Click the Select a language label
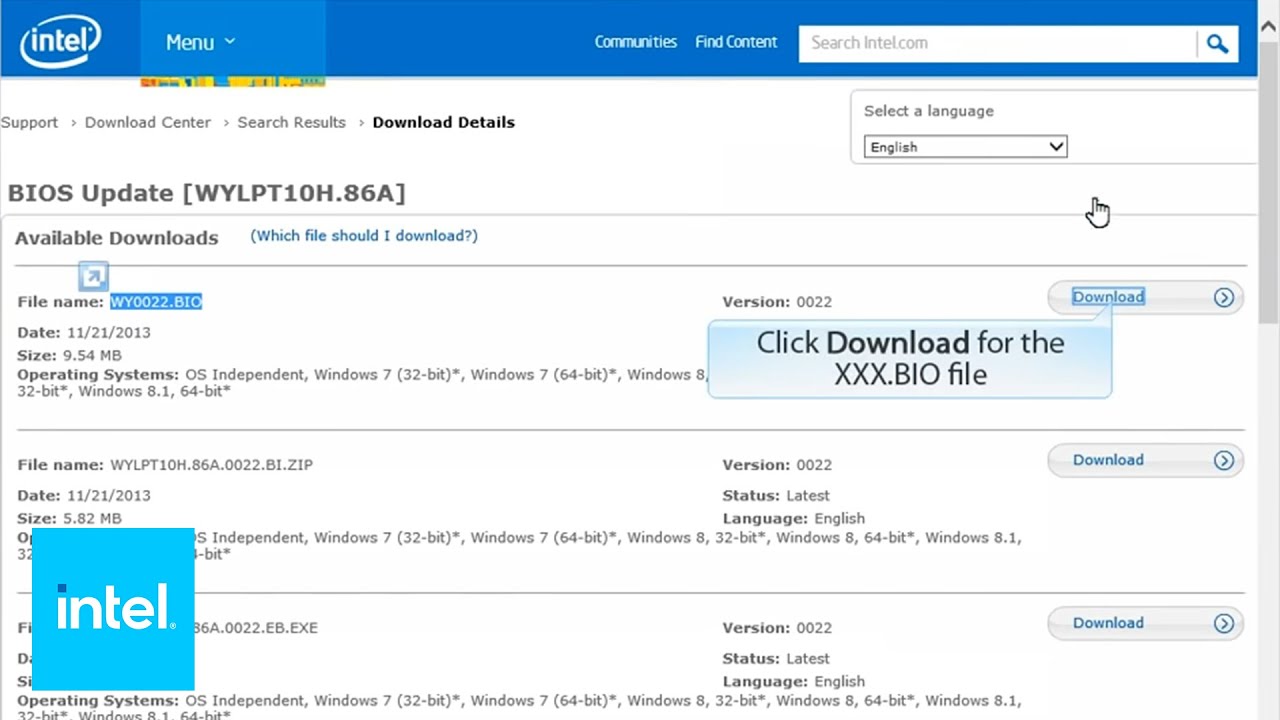1280x720 pixels. [929, 111]
